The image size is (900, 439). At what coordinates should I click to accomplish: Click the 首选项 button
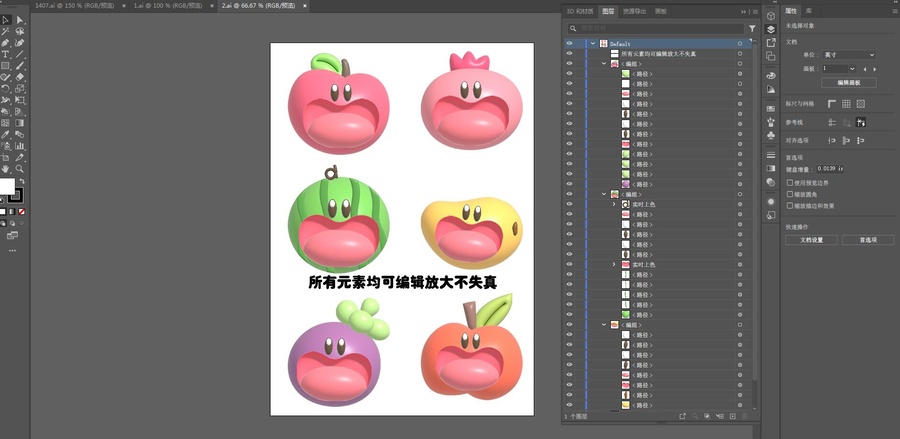[x=868, y=240]
